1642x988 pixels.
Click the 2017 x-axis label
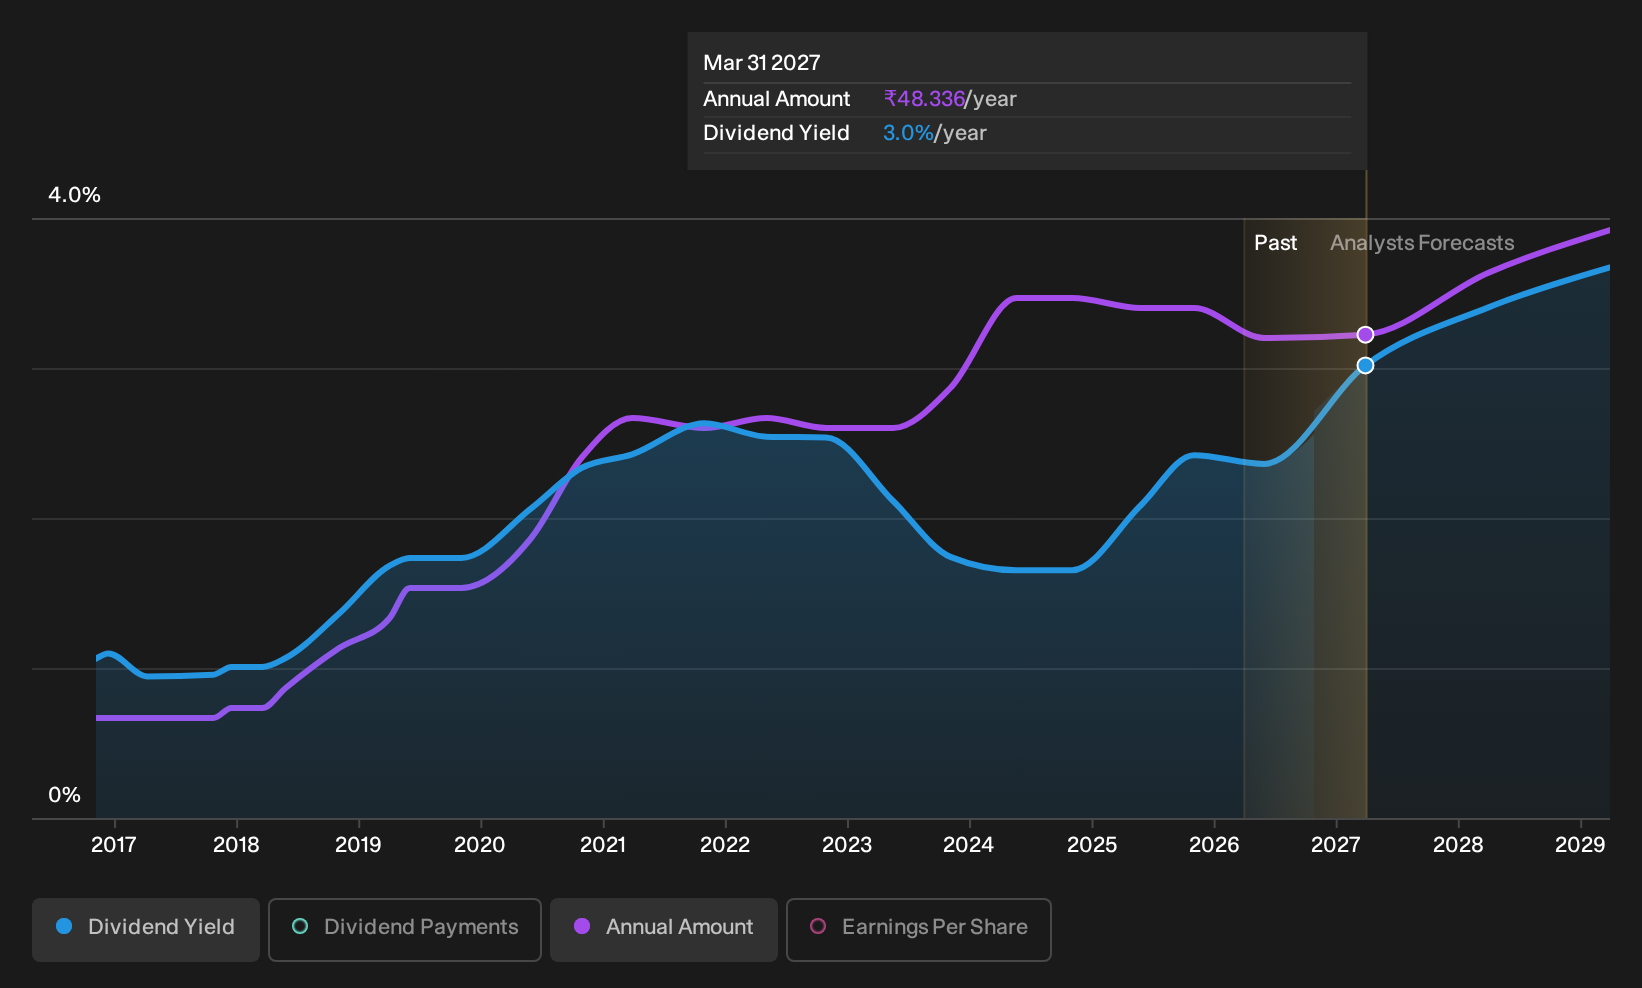click(114, 845)
